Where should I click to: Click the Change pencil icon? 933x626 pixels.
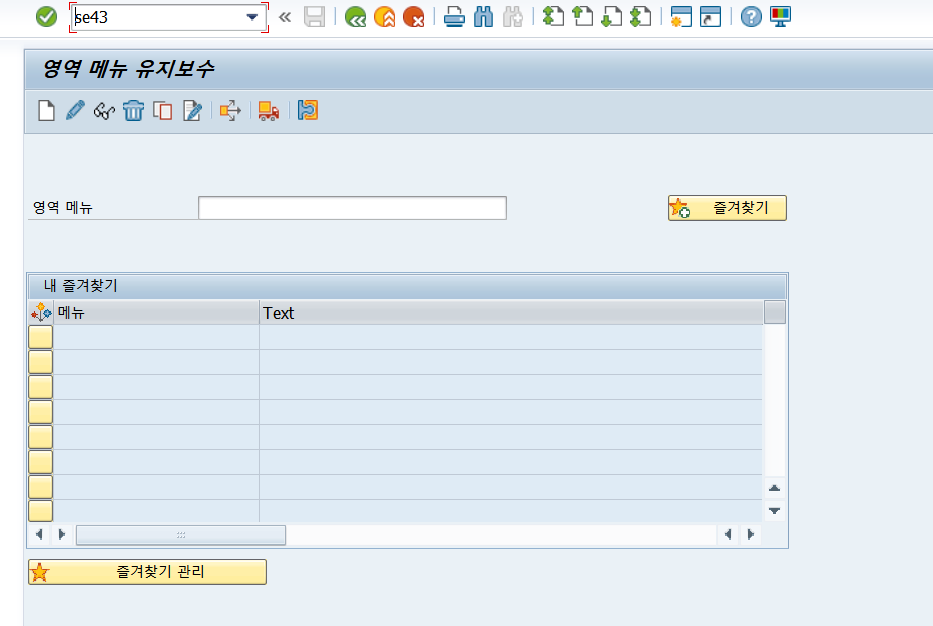(x=75, y=111)
